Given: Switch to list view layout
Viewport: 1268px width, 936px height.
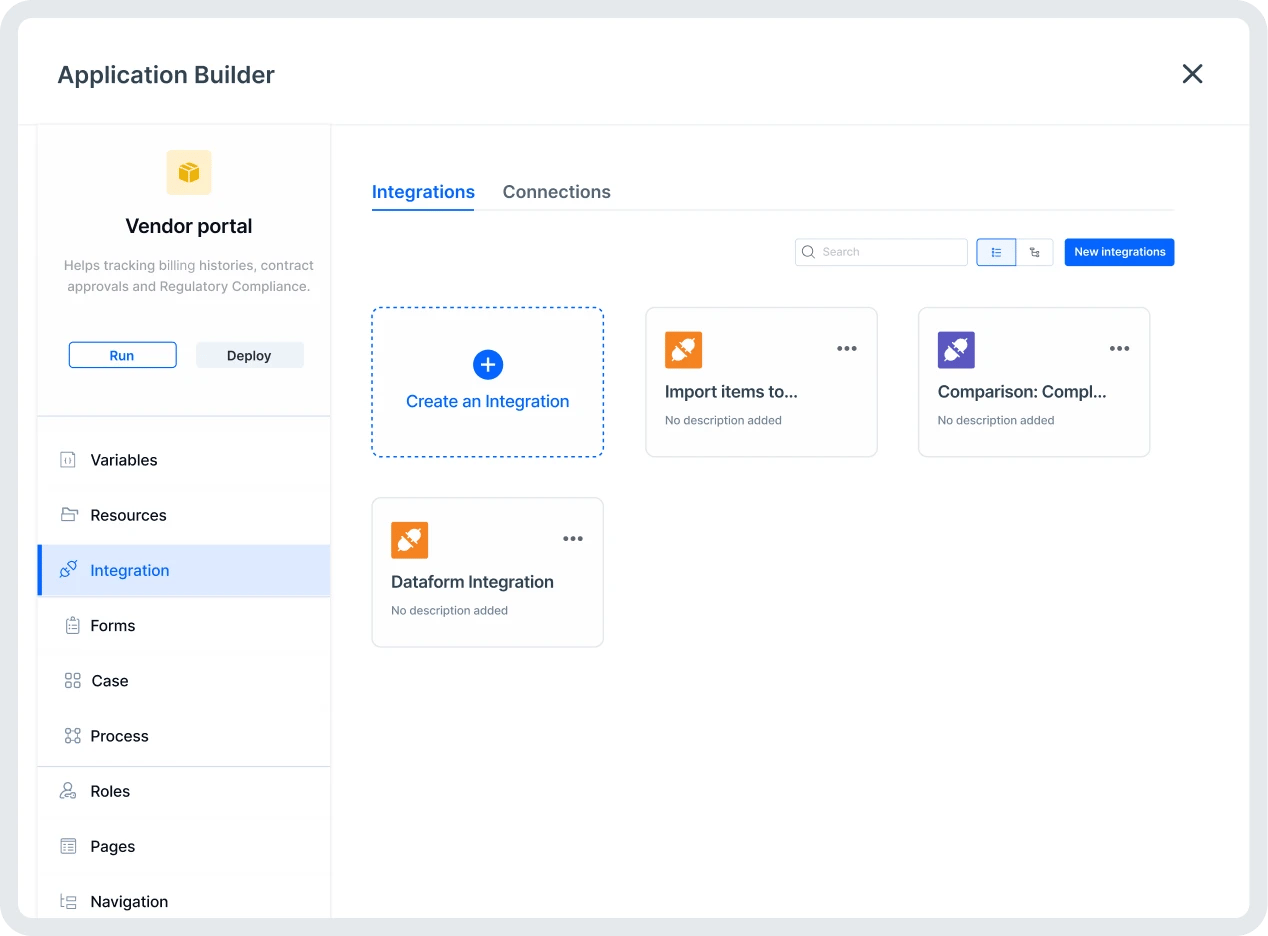Looking at the screenshot, I should (996, 252).
